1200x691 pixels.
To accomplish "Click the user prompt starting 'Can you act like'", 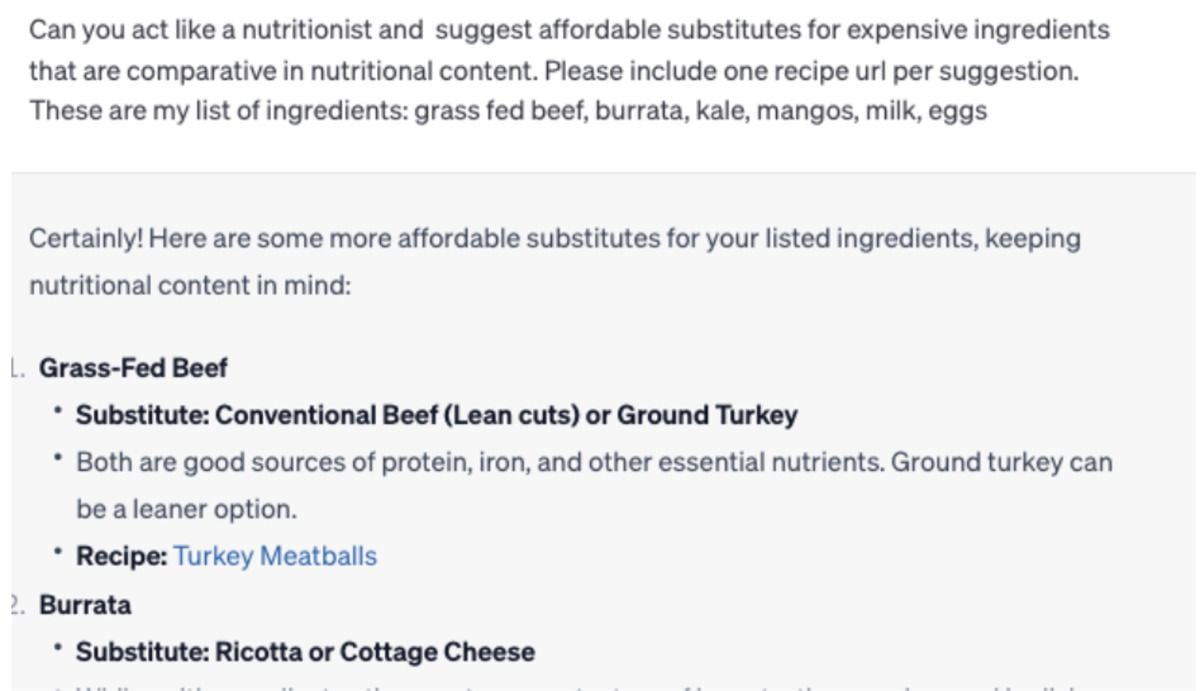I will [x=569, y=70].
